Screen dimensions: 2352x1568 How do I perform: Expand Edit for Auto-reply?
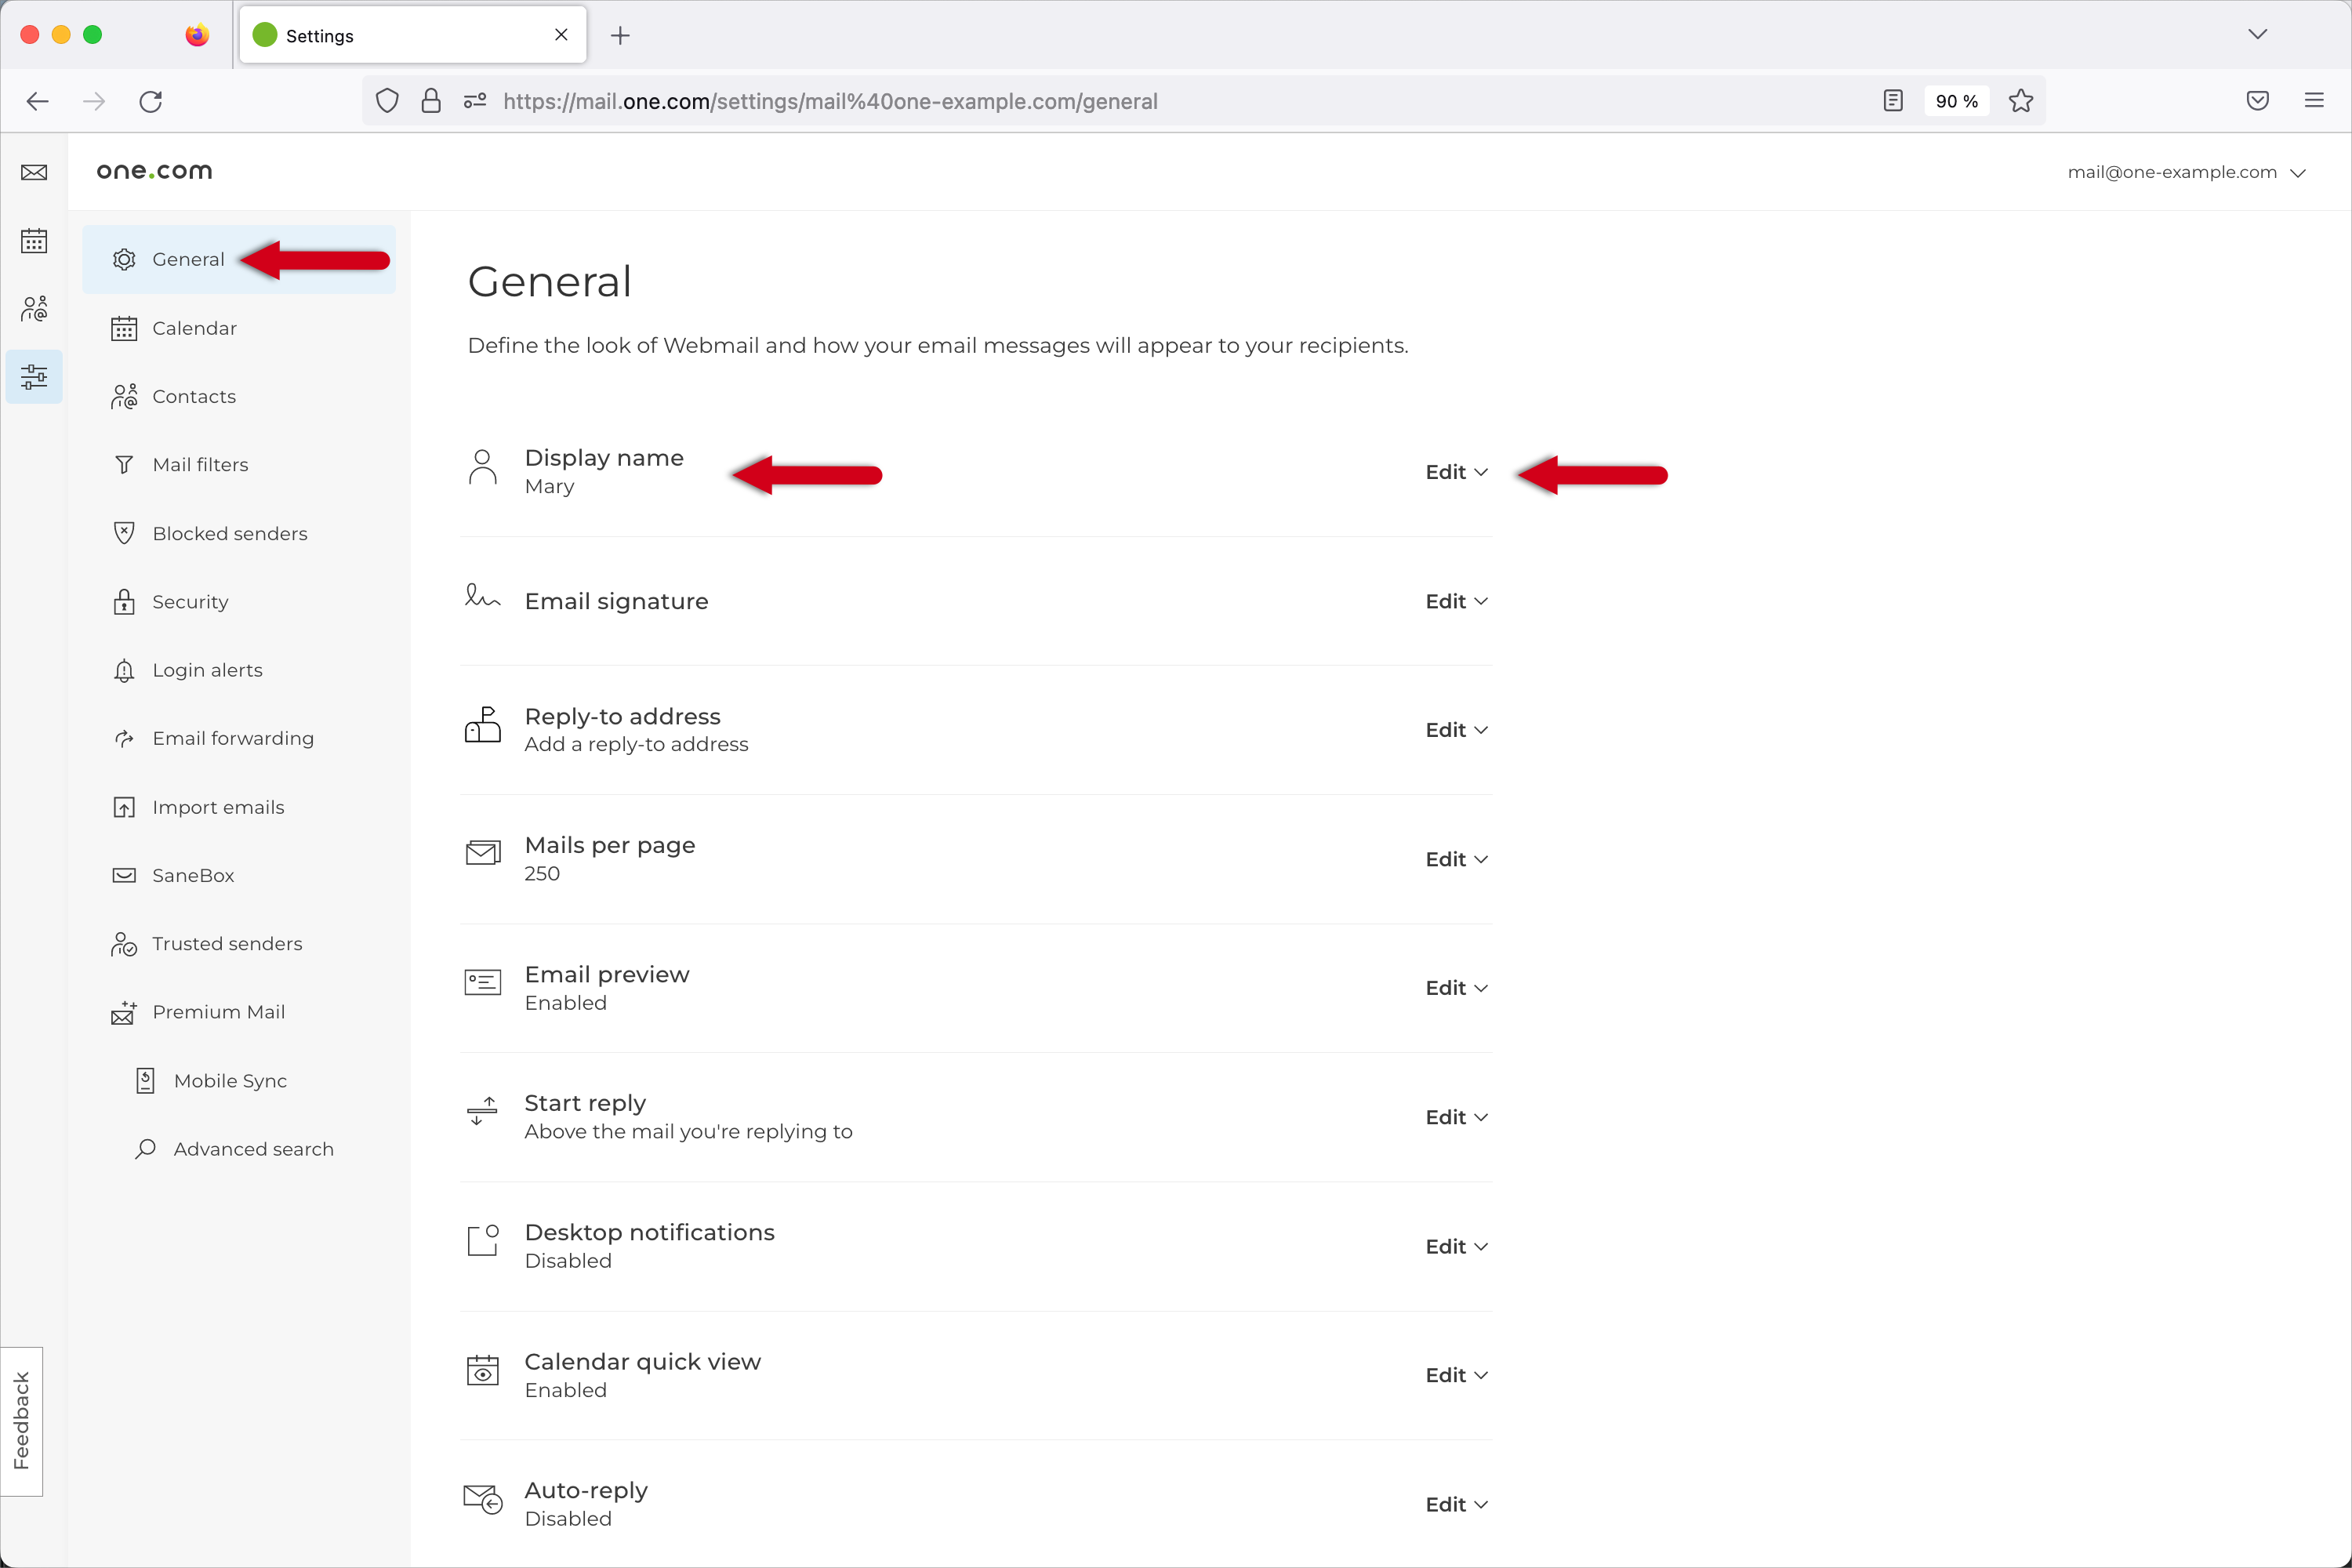tap(1455, 1504)
